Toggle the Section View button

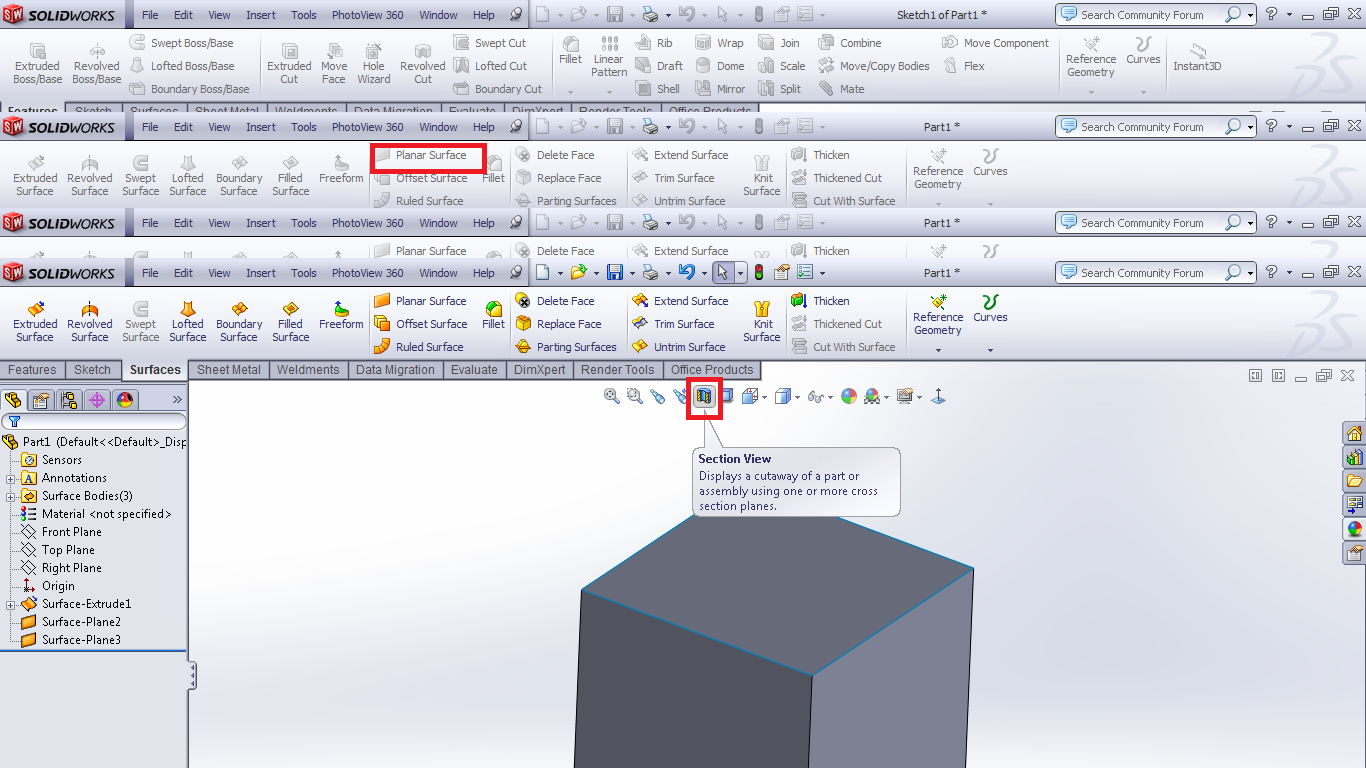pos(704,397)
